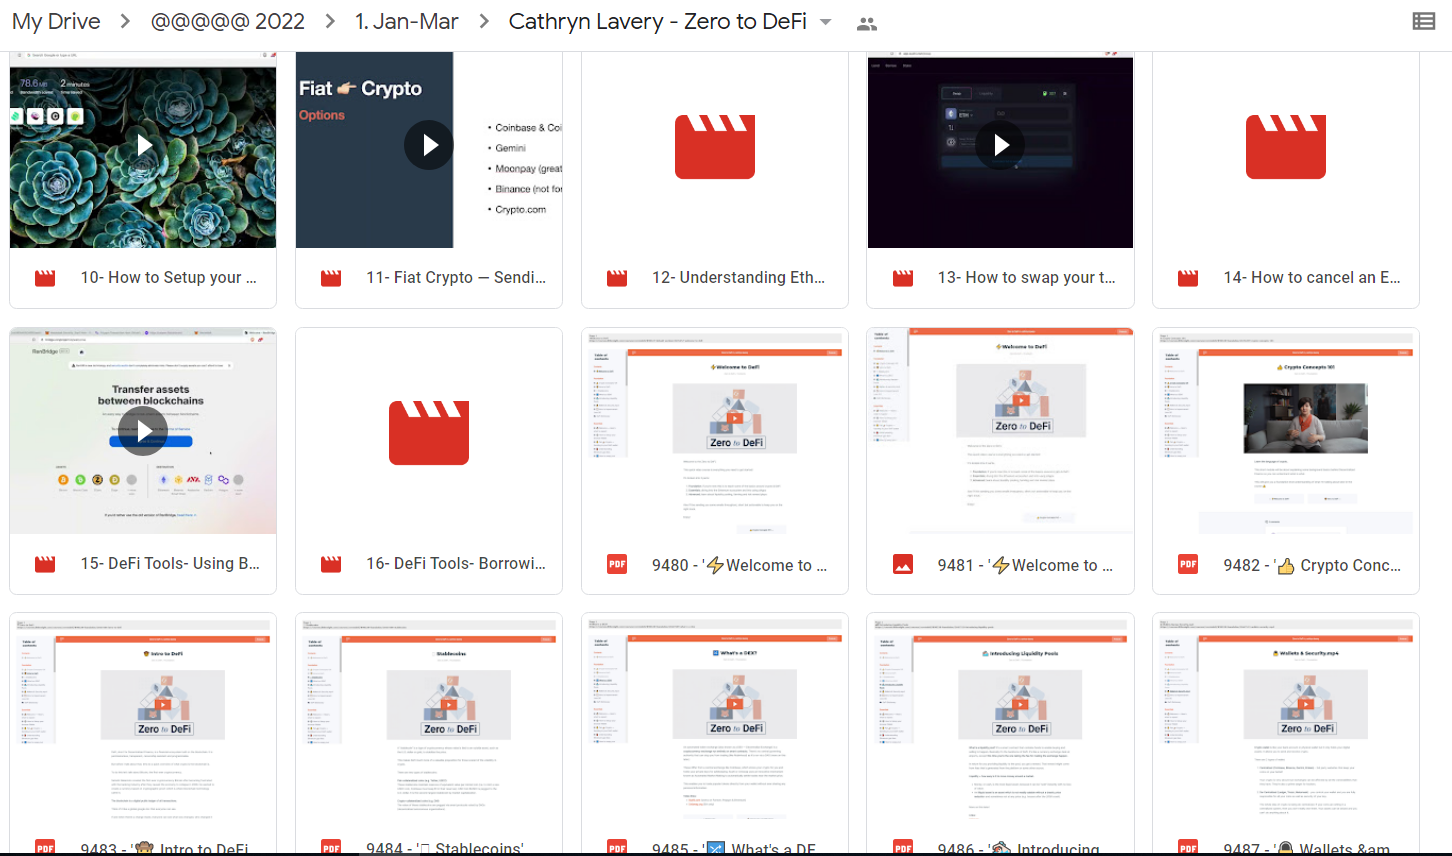Select file name 9482 Crypto Conc

tap(1312, 565)
